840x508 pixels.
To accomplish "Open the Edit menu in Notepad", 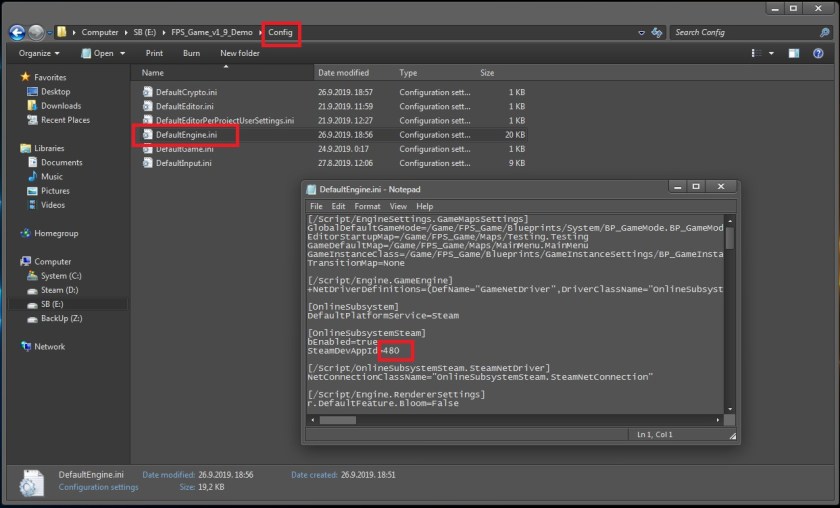I will (x=338, y=206).
